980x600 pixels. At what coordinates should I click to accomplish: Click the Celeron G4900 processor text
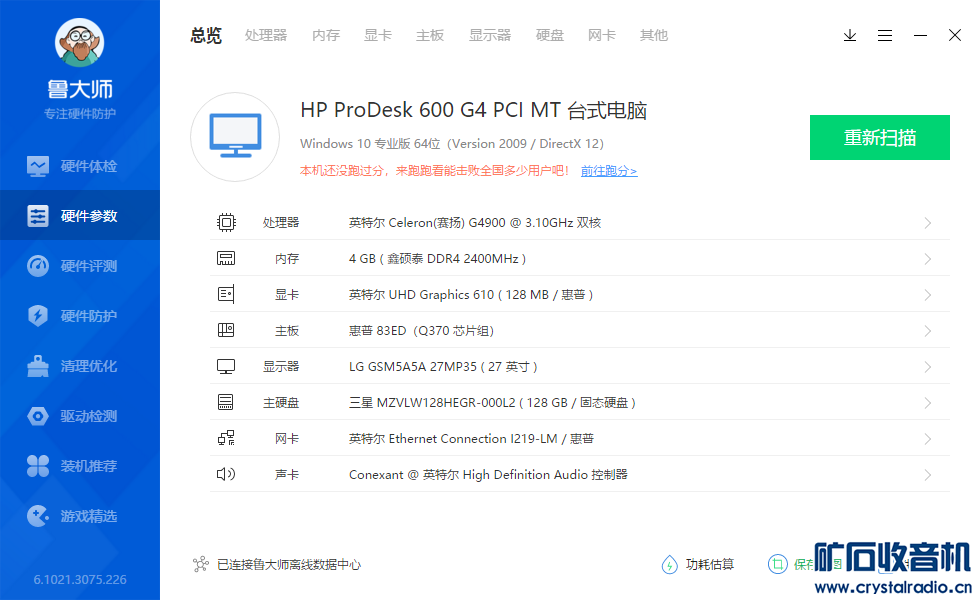475,222
